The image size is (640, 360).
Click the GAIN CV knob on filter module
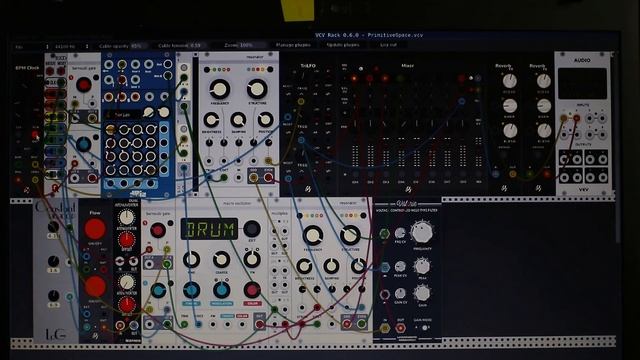coord(400,293)
